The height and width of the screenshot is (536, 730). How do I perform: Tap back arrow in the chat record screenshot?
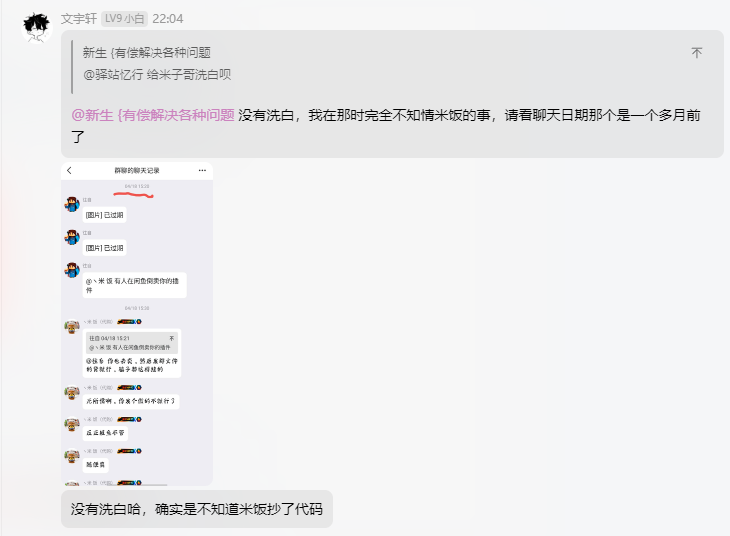pyautogui.click(x=69, y=171)
